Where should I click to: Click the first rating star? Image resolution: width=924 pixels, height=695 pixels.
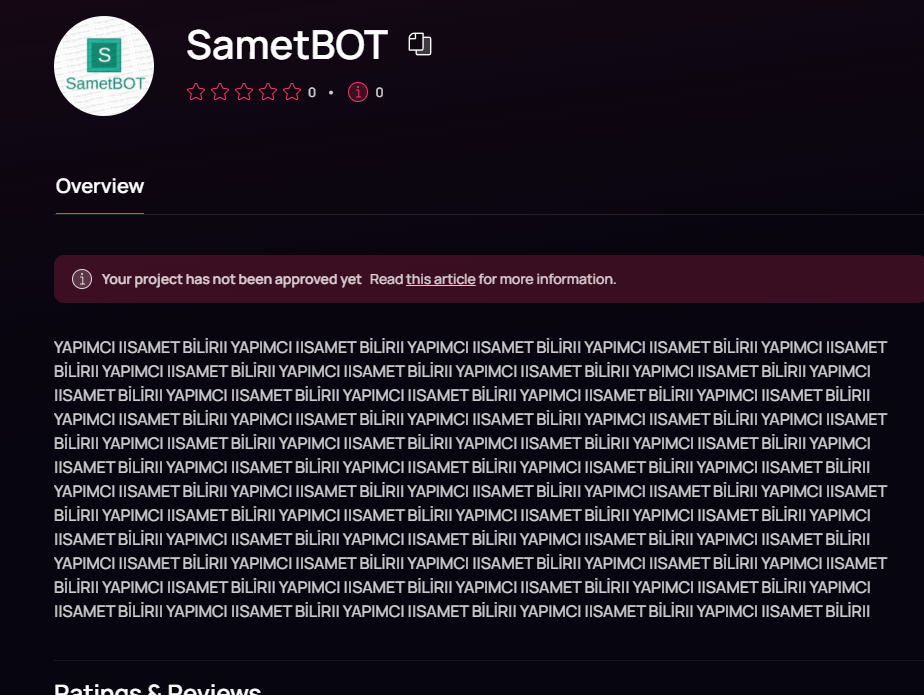pos(196,92)
